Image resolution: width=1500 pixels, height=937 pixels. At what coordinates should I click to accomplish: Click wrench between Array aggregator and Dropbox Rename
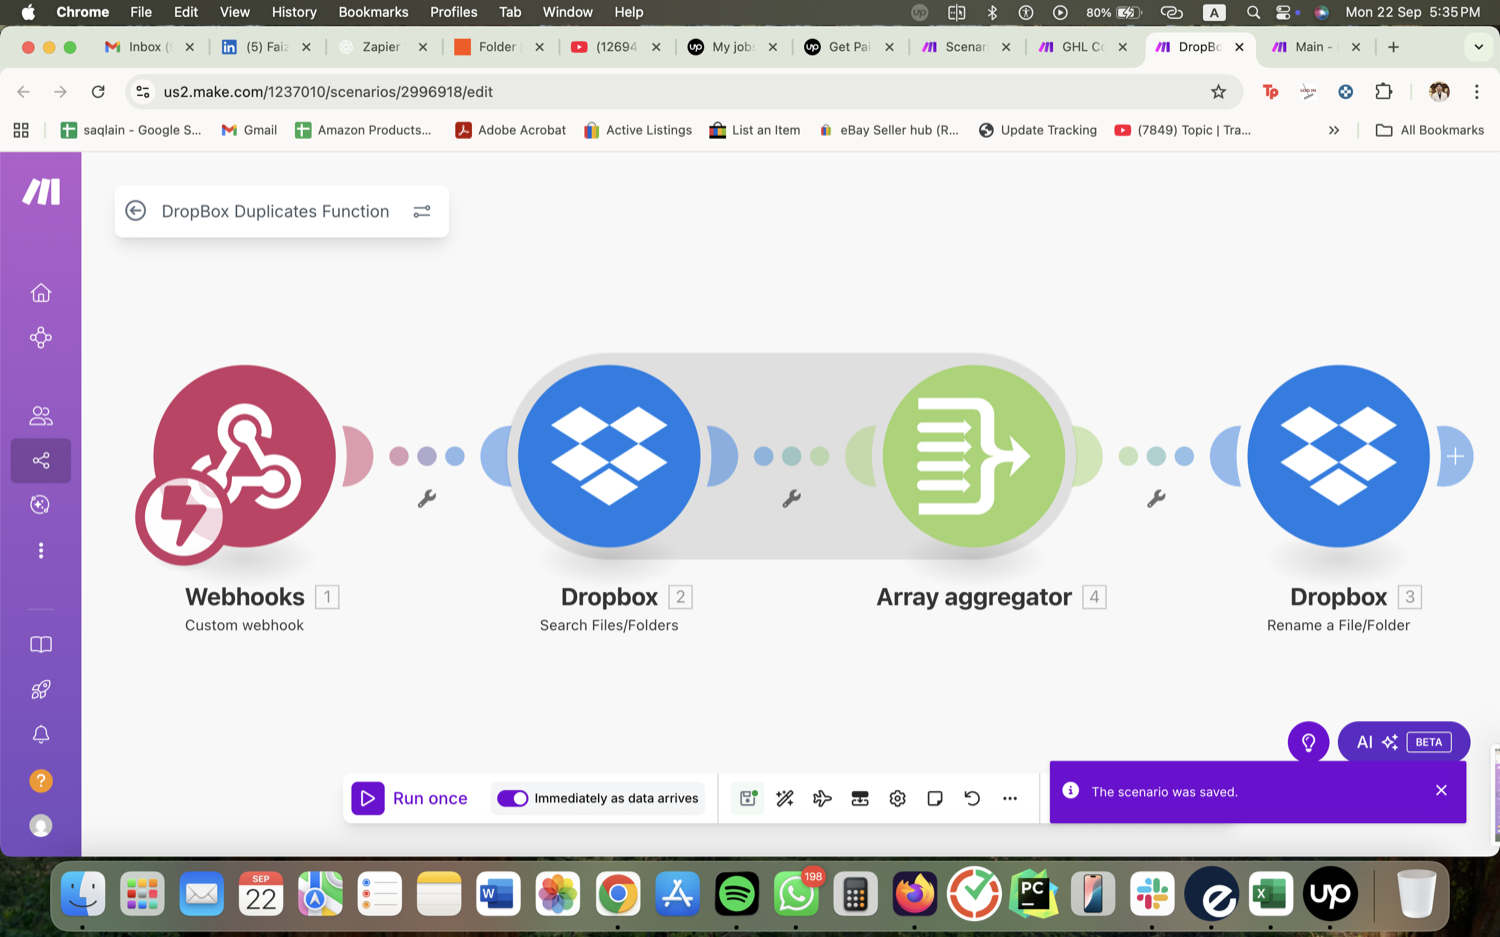coord(1156,498)
